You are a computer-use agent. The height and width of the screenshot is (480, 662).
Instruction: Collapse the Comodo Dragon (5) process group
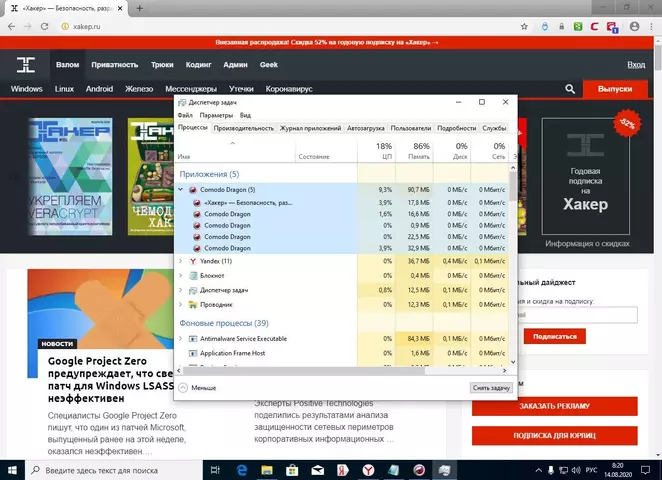click(180, 190)
